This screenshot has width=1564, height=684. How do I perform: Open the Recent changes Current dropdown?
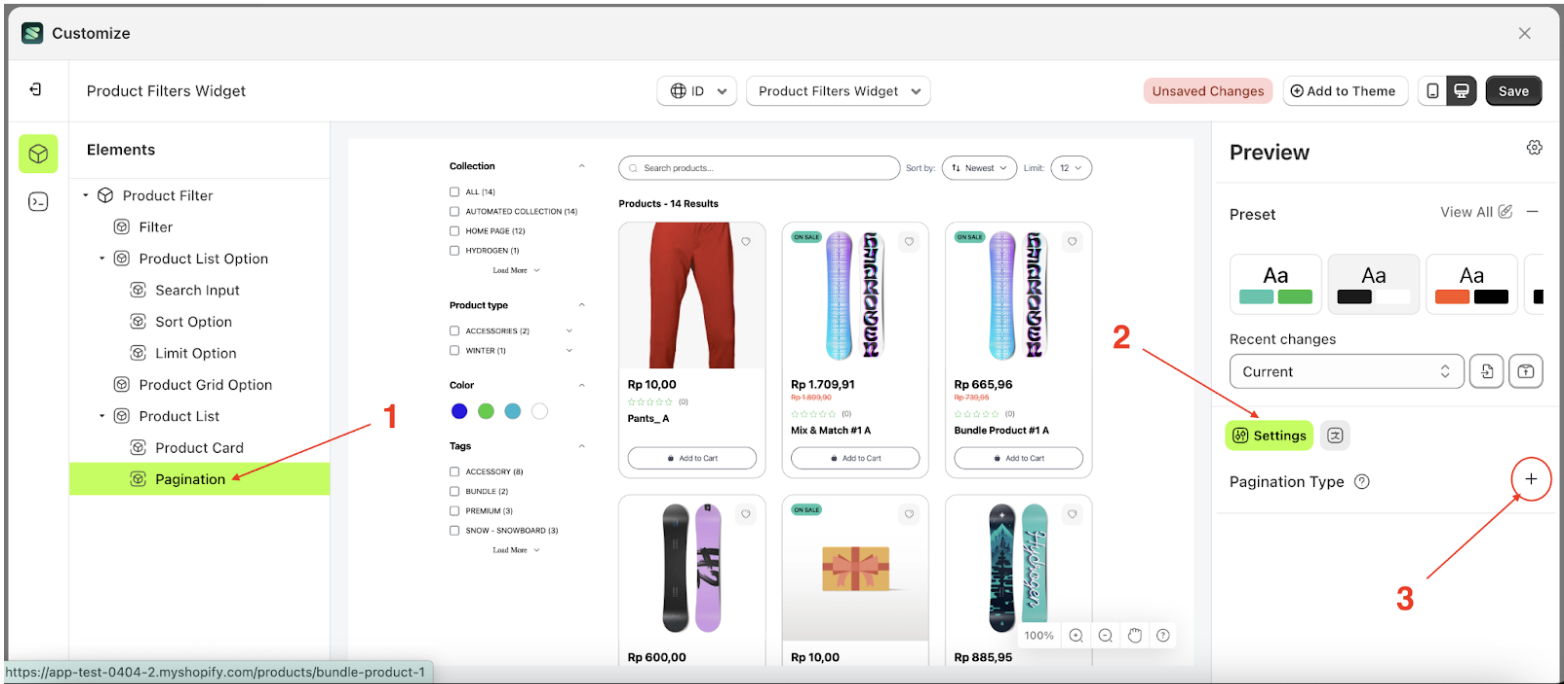(1346, 371)
